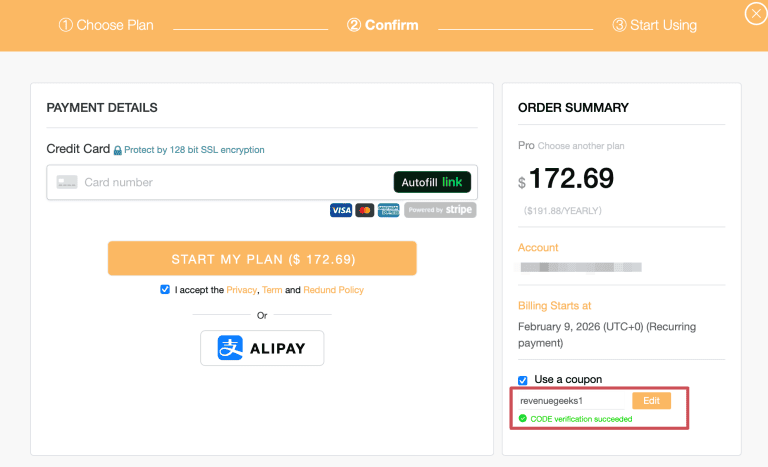Click the Powered by Stripe badge
This screenshot has height=467, width=768.
coord(440,210)
